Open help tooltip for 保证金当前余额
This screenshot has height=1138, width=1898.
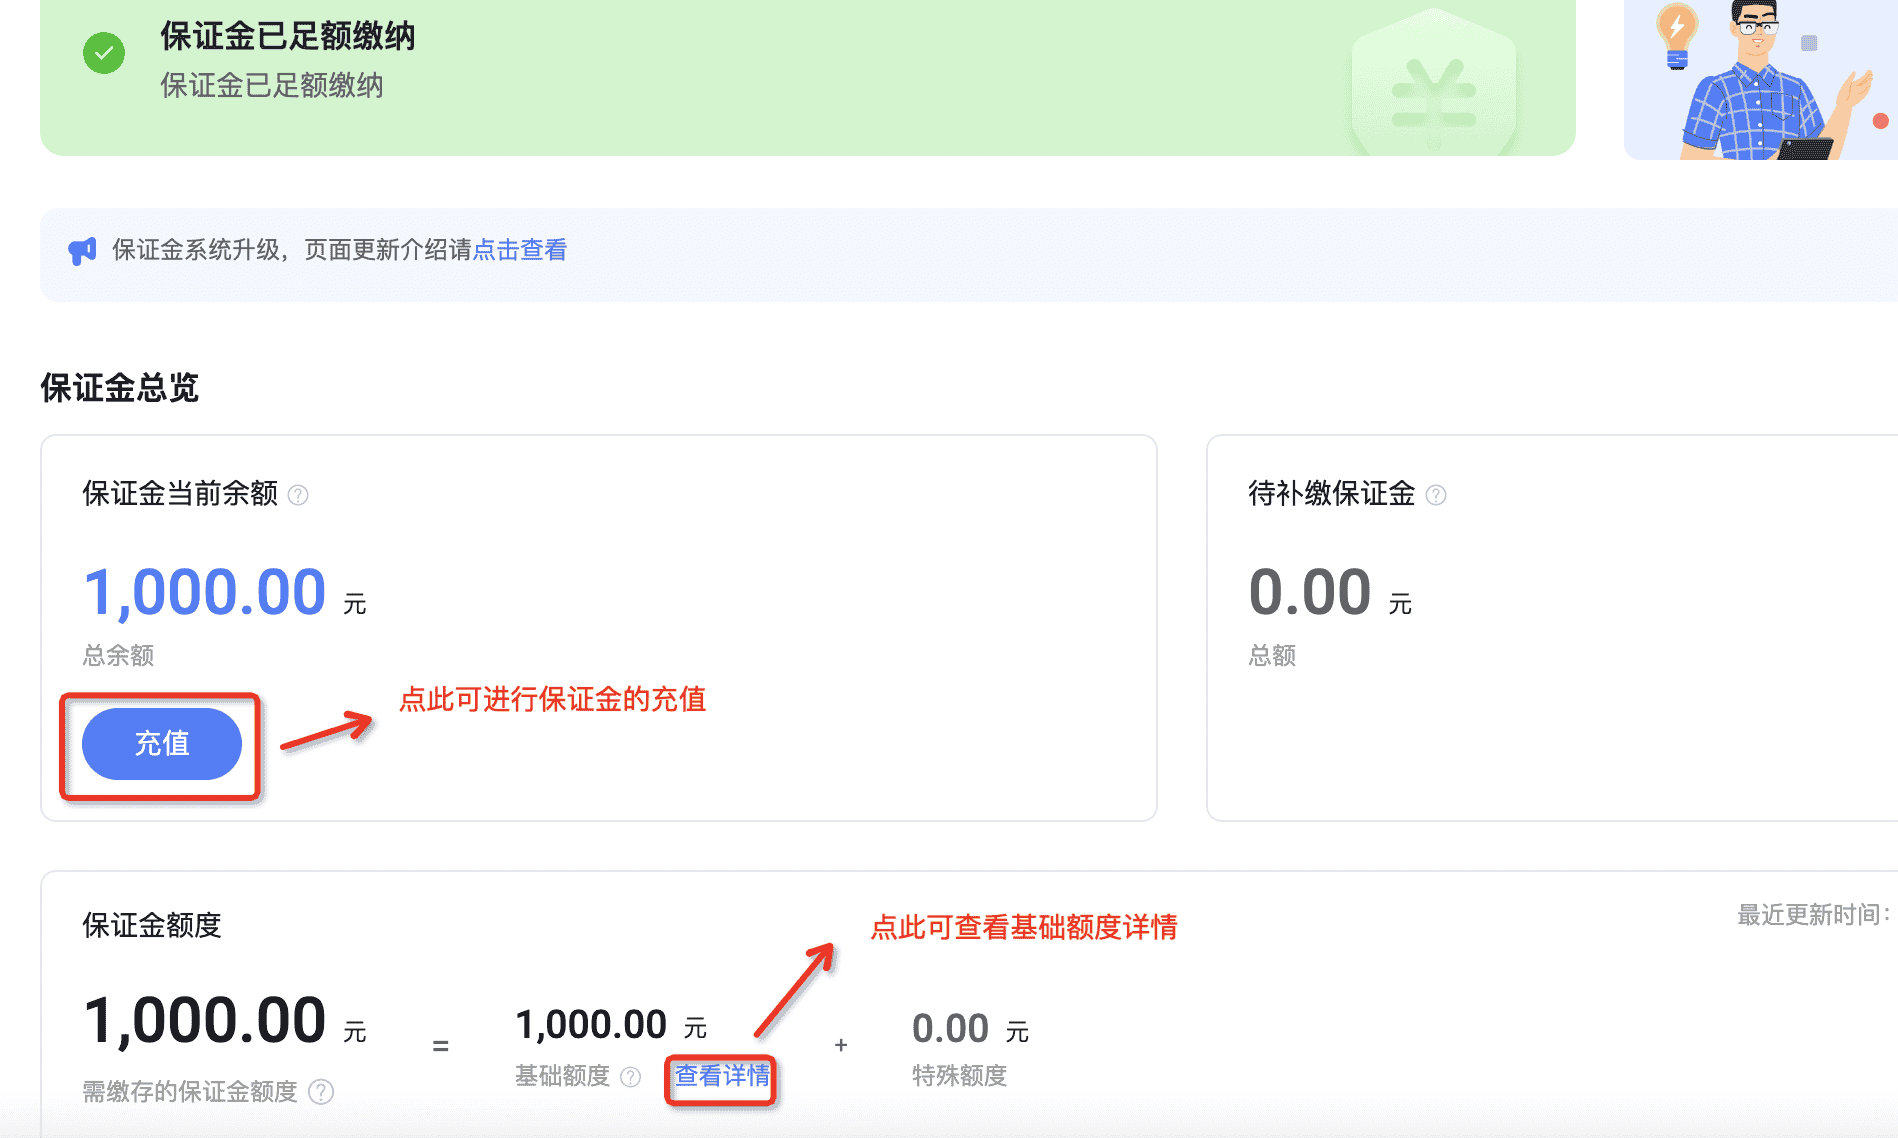point(299,494)
